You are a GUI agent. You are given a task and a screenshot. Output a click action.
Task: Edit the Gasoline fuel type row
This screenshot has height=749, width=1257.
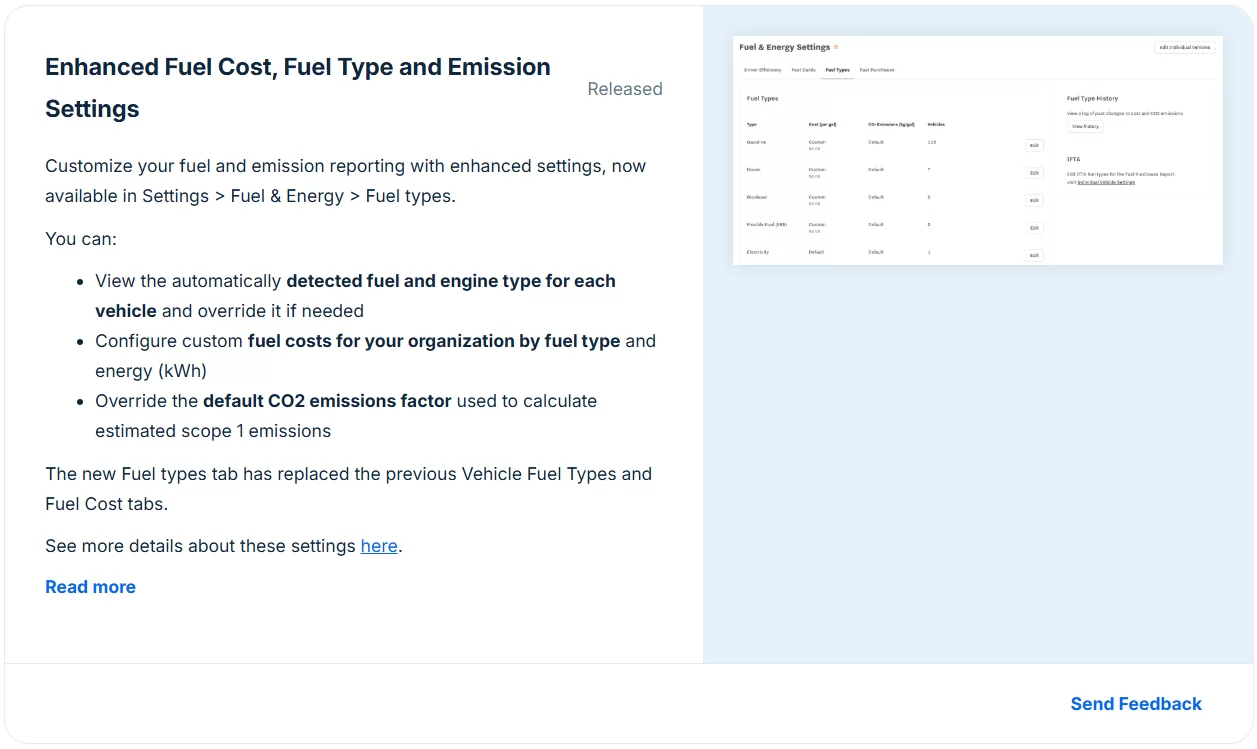[x=1034, y=145]
